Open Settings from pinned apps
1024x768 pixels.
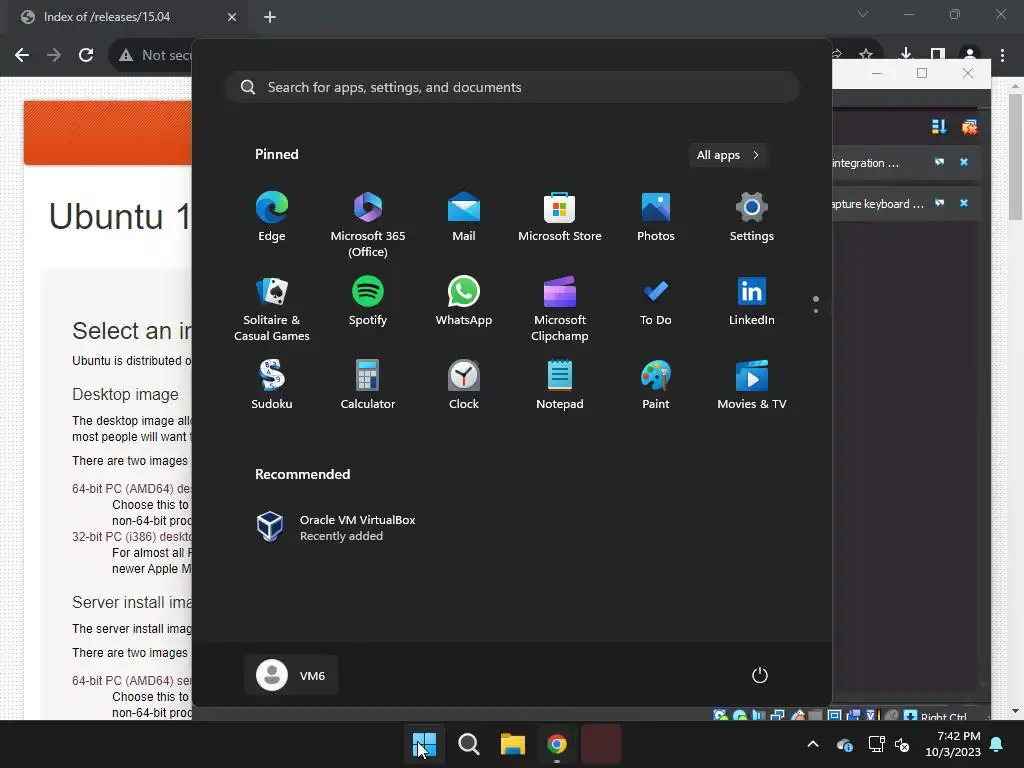(752, 217)
